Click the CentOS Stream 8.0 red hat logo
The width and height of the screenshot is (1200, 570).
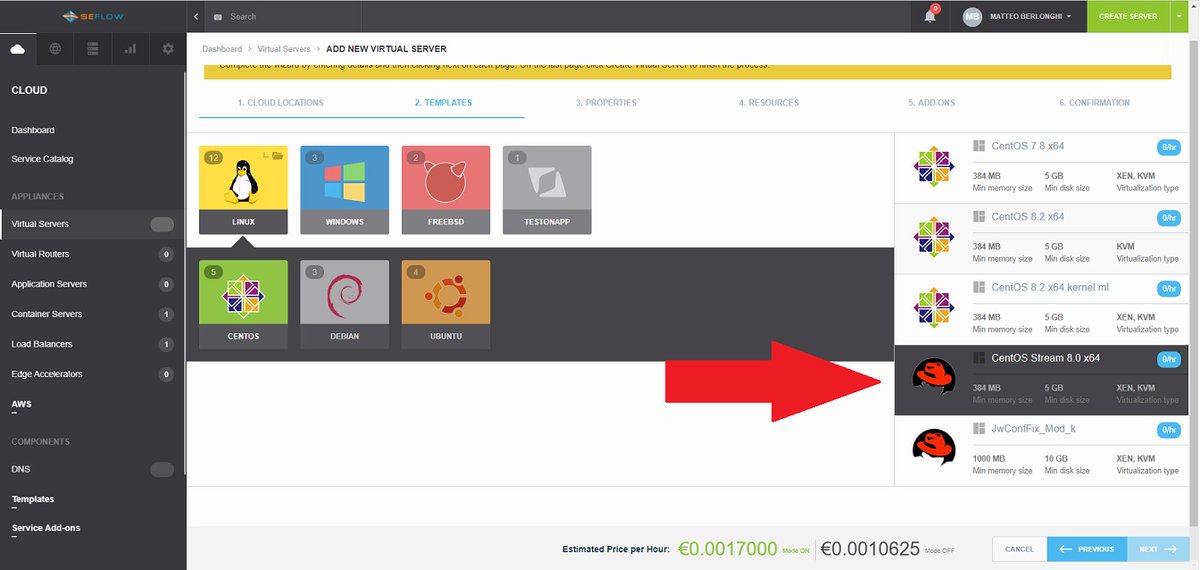(x=934, y=378)
